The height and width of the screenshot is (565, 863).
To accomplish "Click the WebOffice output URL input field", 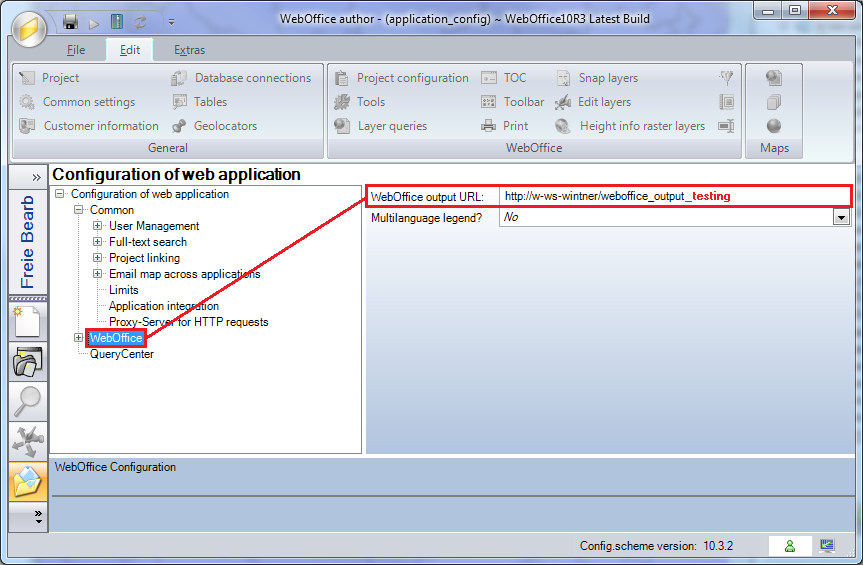I will (x=675, y=196).
